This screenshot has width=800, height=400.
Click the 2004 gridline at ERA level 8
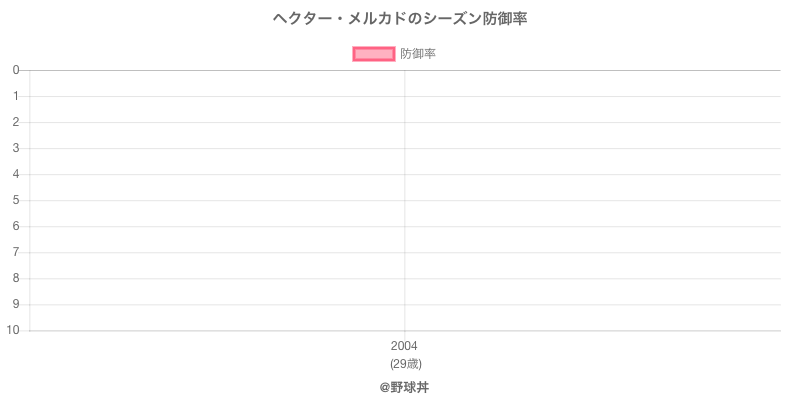point(404,278)
